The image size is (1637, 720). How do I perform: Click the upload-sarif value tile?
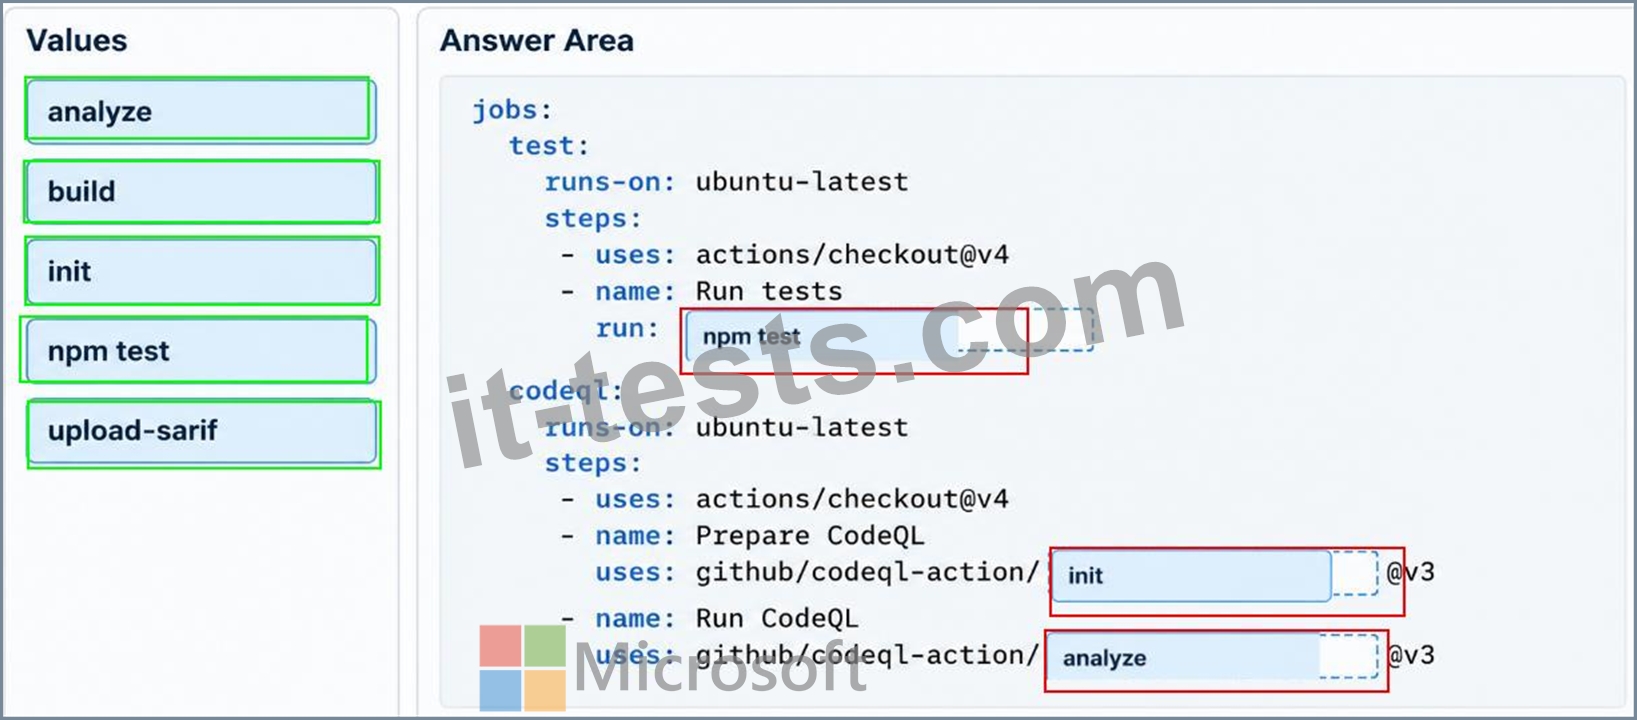point(202,432)
